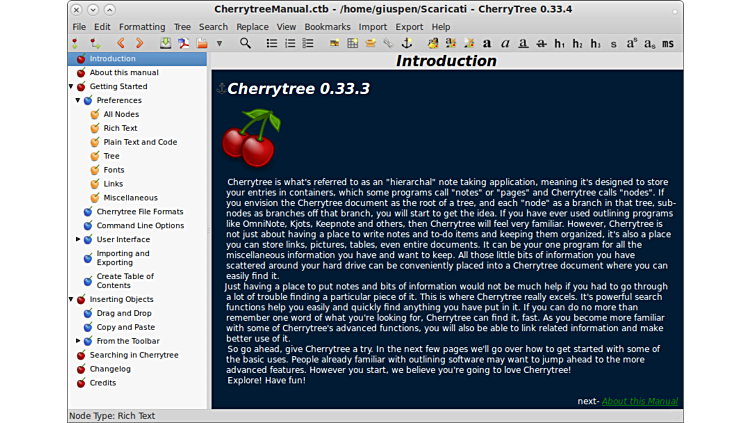752x423 pixels.
Task: Click the Export to PDF toolbar icon
Action: pyautogui.click(x=184, y=43)
